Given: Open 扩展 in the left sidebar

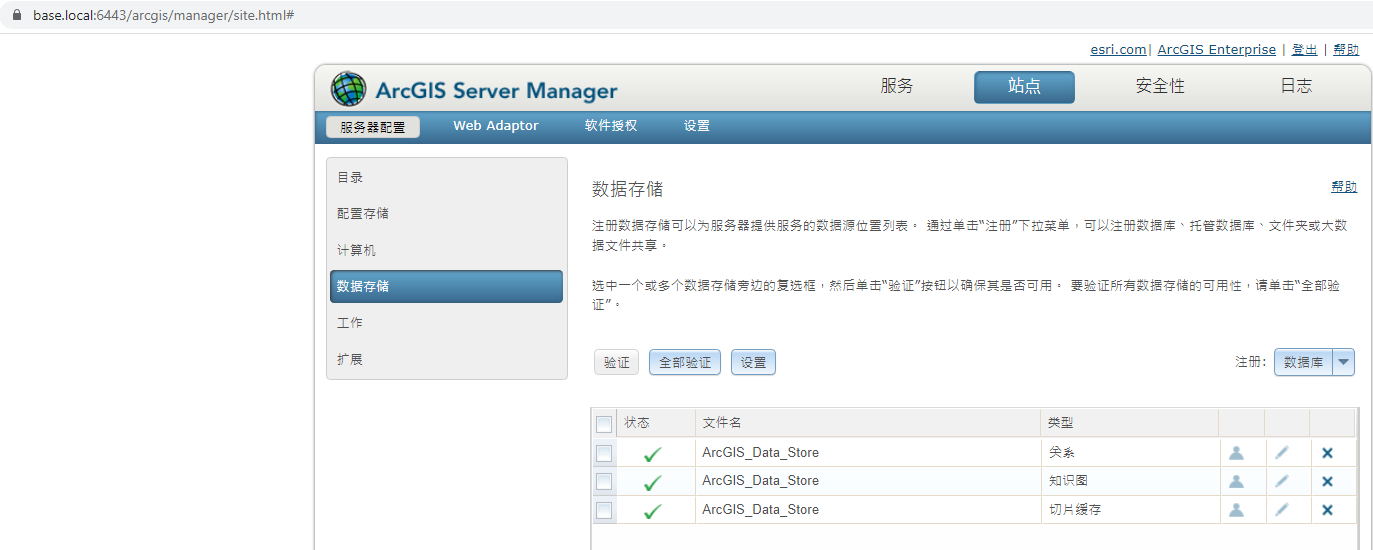Looking at the screenshot, I should [x=446, y=359].
